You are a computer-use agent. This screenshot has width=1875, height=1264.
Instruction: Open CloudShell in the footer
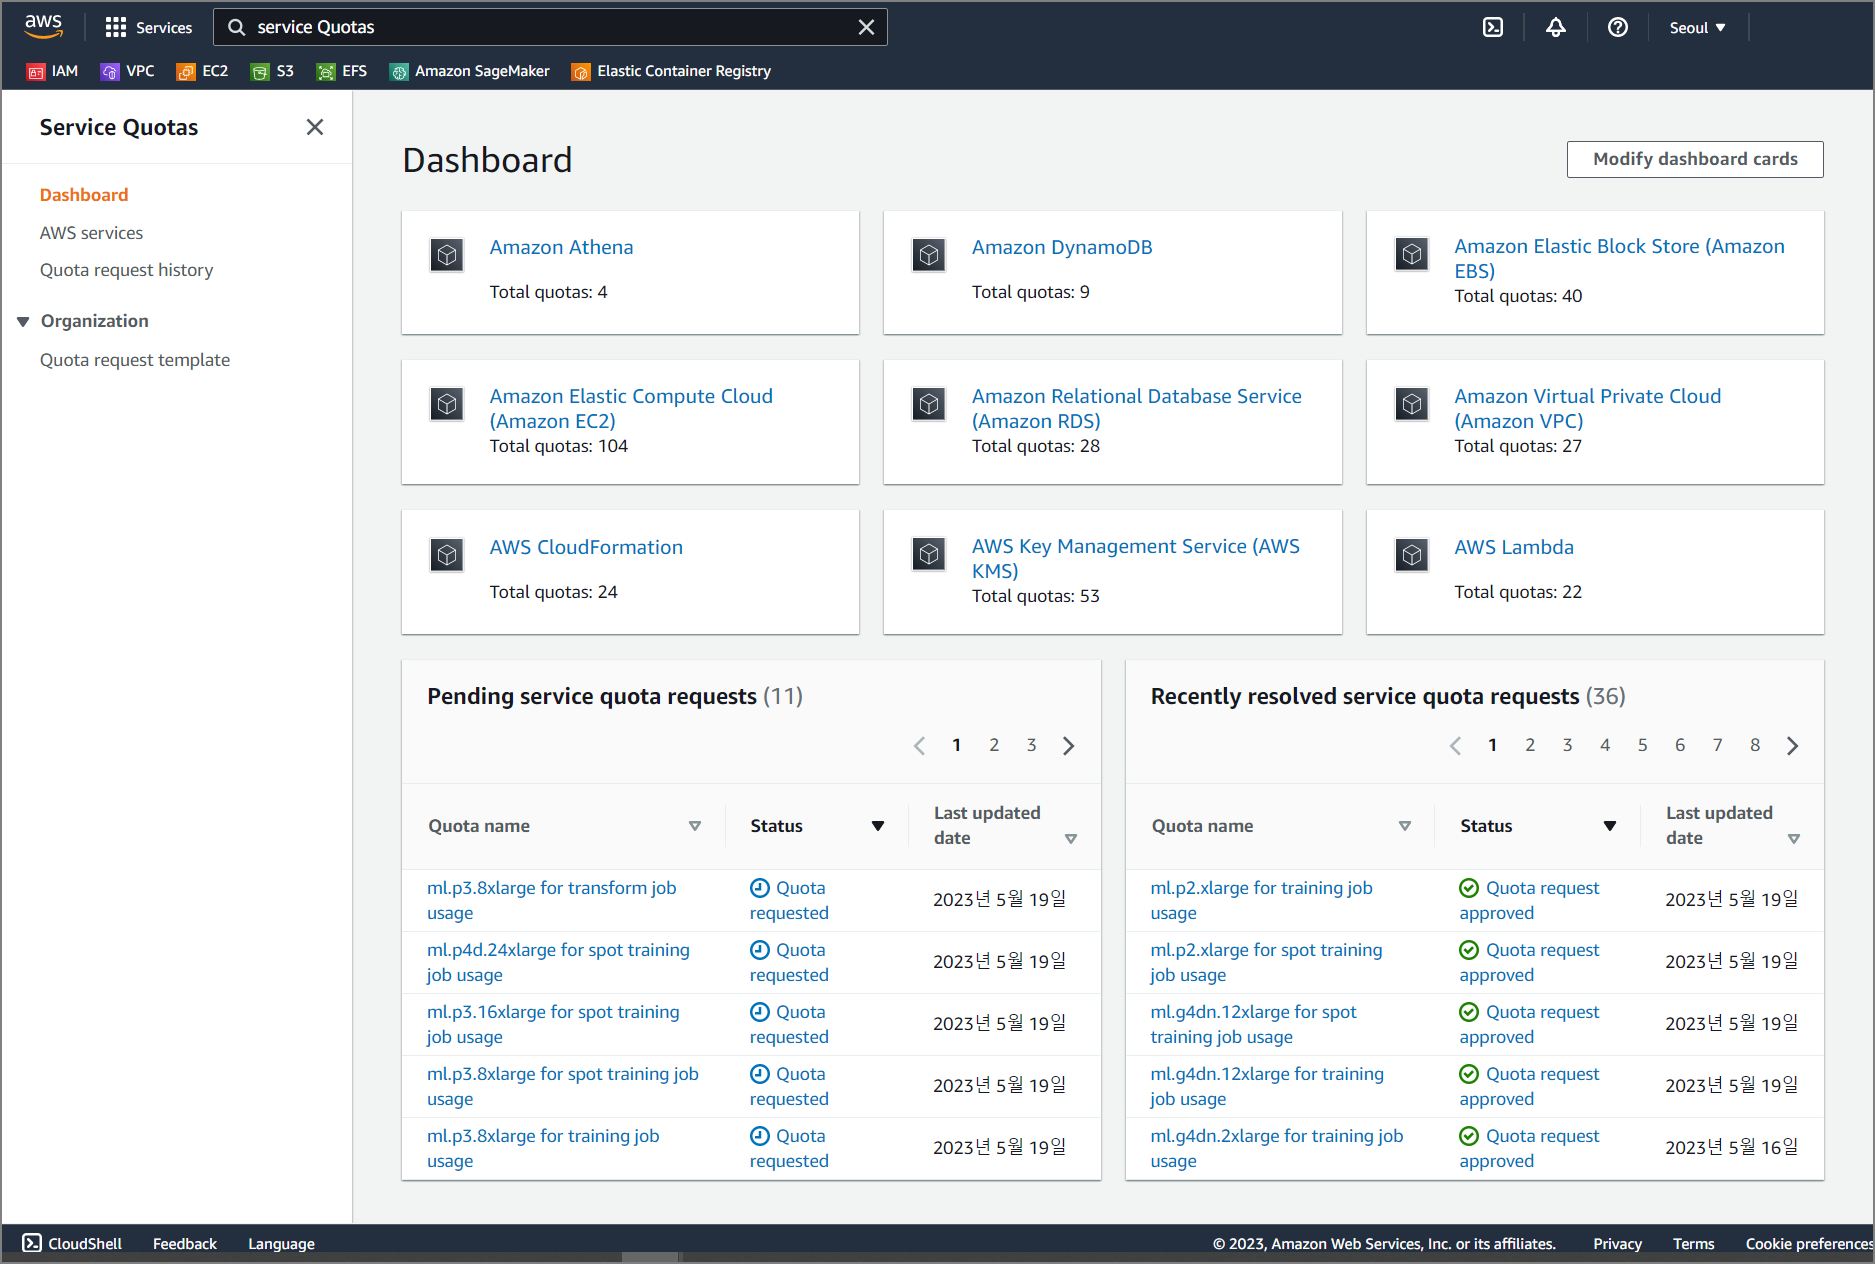coord(72,1243)
